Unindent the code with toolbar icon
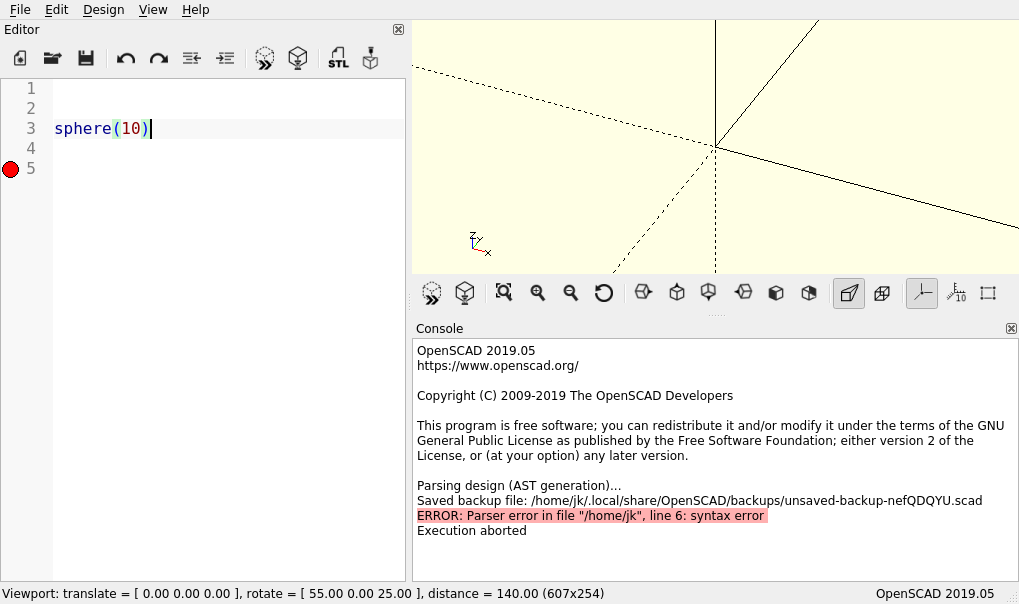The image size is (1019, 604). pyautogui.click(x=192, y=58)
